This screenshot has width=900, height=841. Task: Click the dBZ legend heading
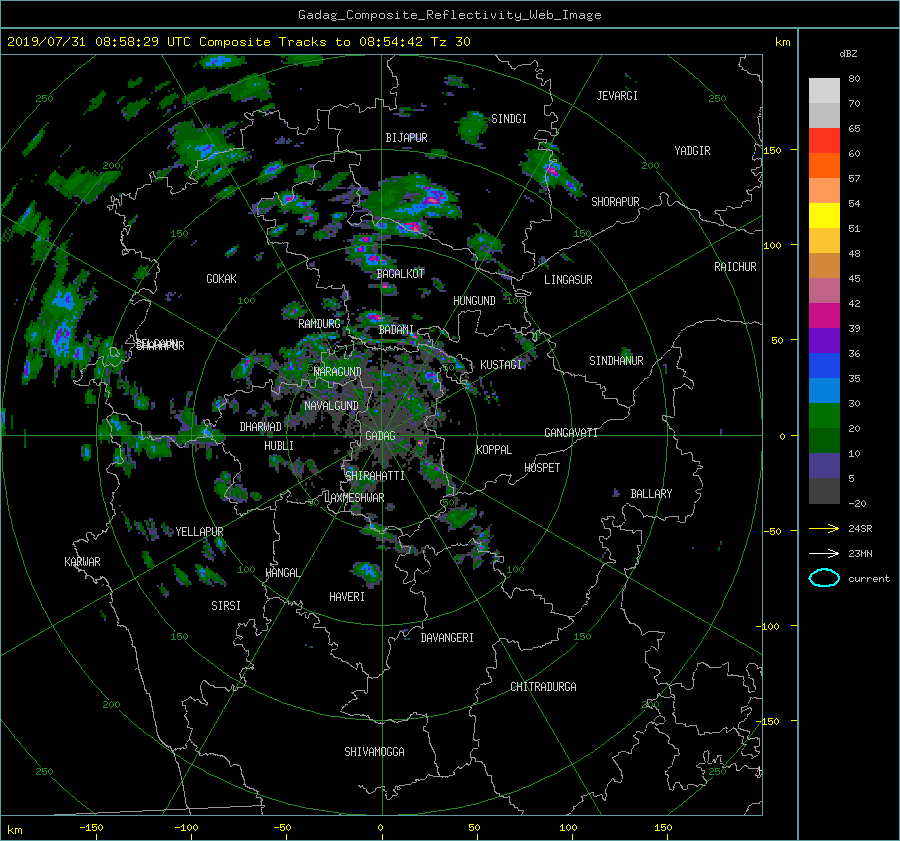[x=848, y=54]
